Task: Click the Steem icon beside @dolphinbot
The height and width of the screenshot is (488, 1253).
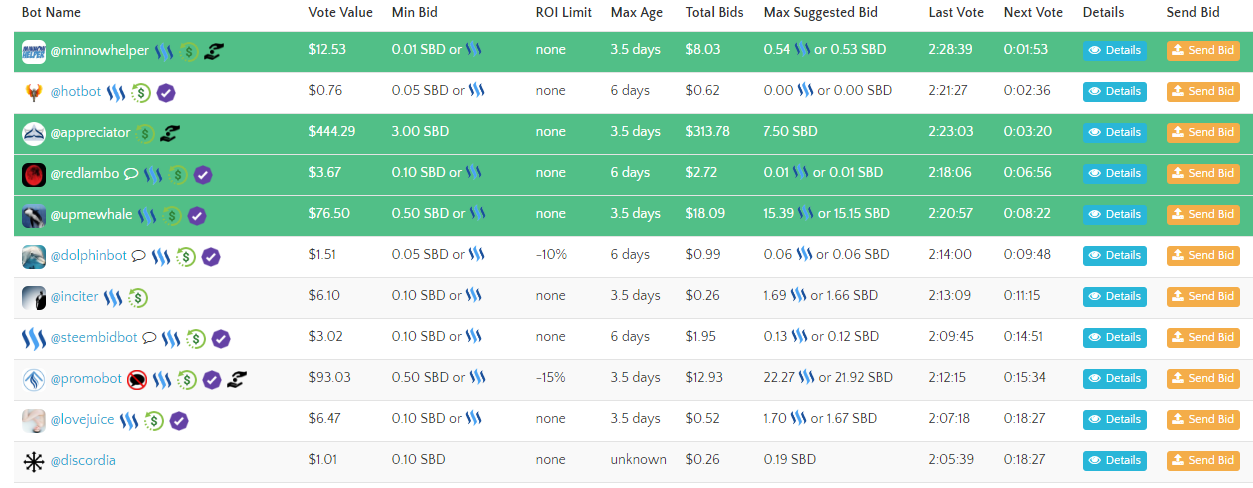Action: point(161,256)
